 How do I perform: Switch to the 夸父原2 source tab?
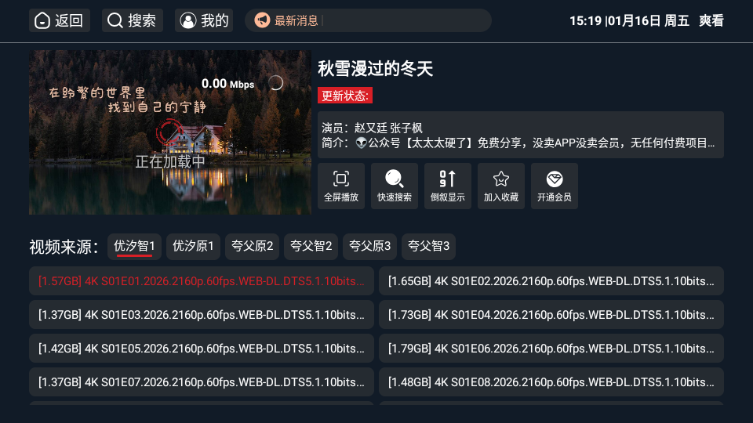[252, 247]
